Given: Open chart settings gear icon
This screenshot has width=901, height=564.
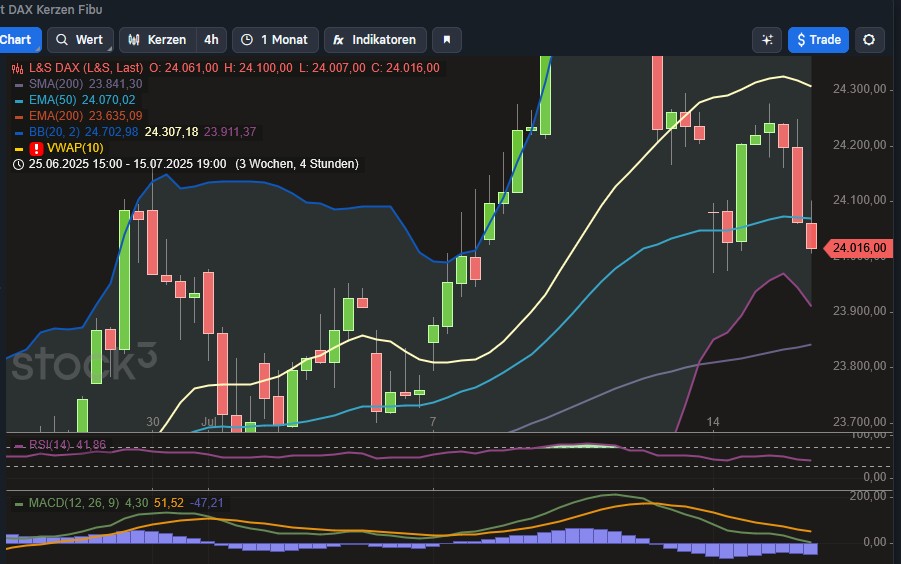Looking at the screenshot, I should click(x=869, y=40).
